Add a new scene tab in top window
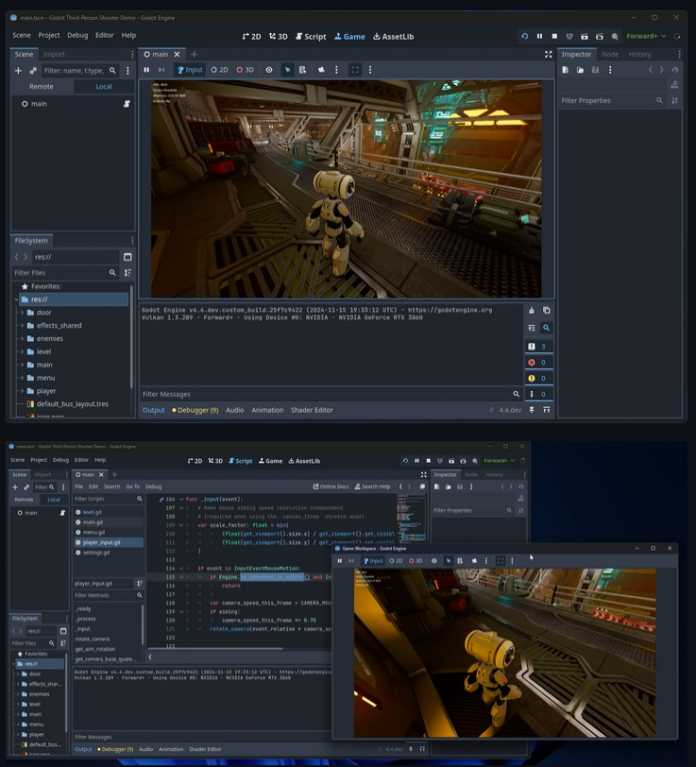696x767 pixels. 194,54
